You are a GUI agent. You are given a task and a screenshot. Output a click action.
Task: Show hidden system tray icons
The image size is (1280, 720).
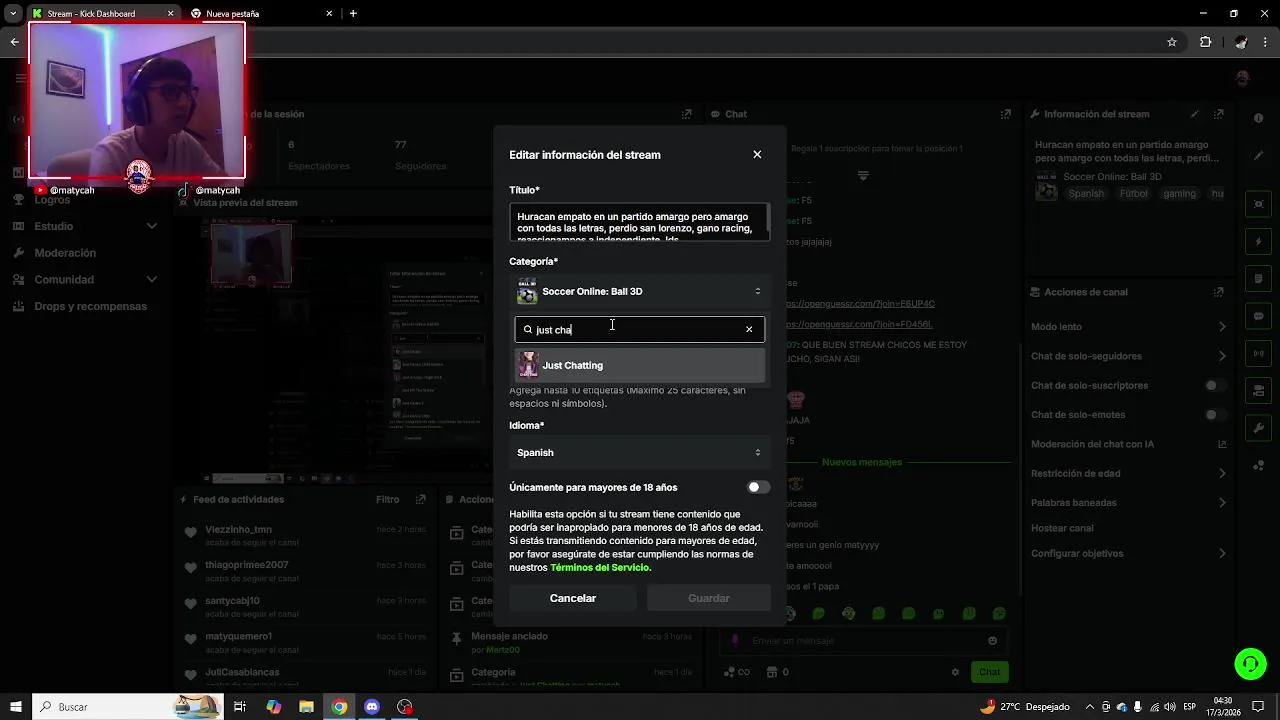coord(1090,707)
